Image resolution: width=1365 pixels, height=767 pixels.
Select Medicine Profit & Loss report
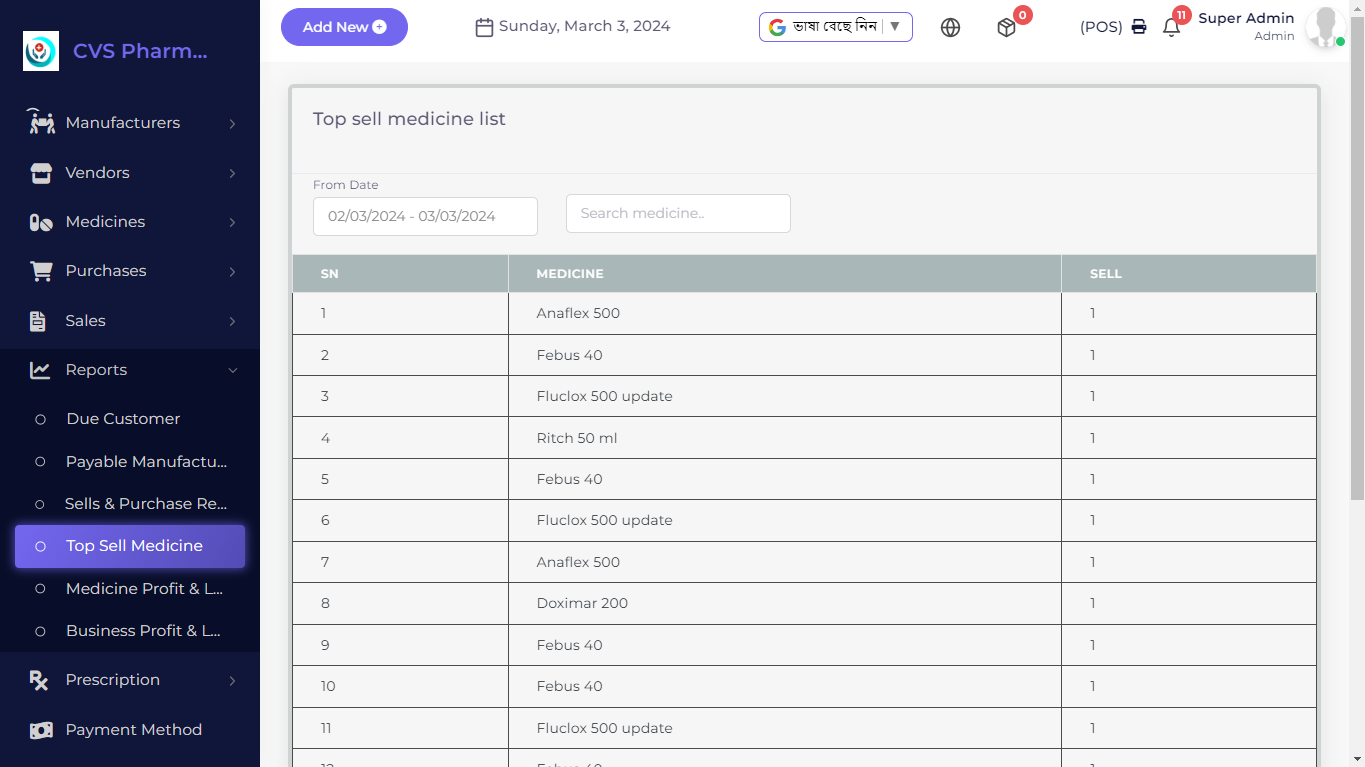point(144,589)
